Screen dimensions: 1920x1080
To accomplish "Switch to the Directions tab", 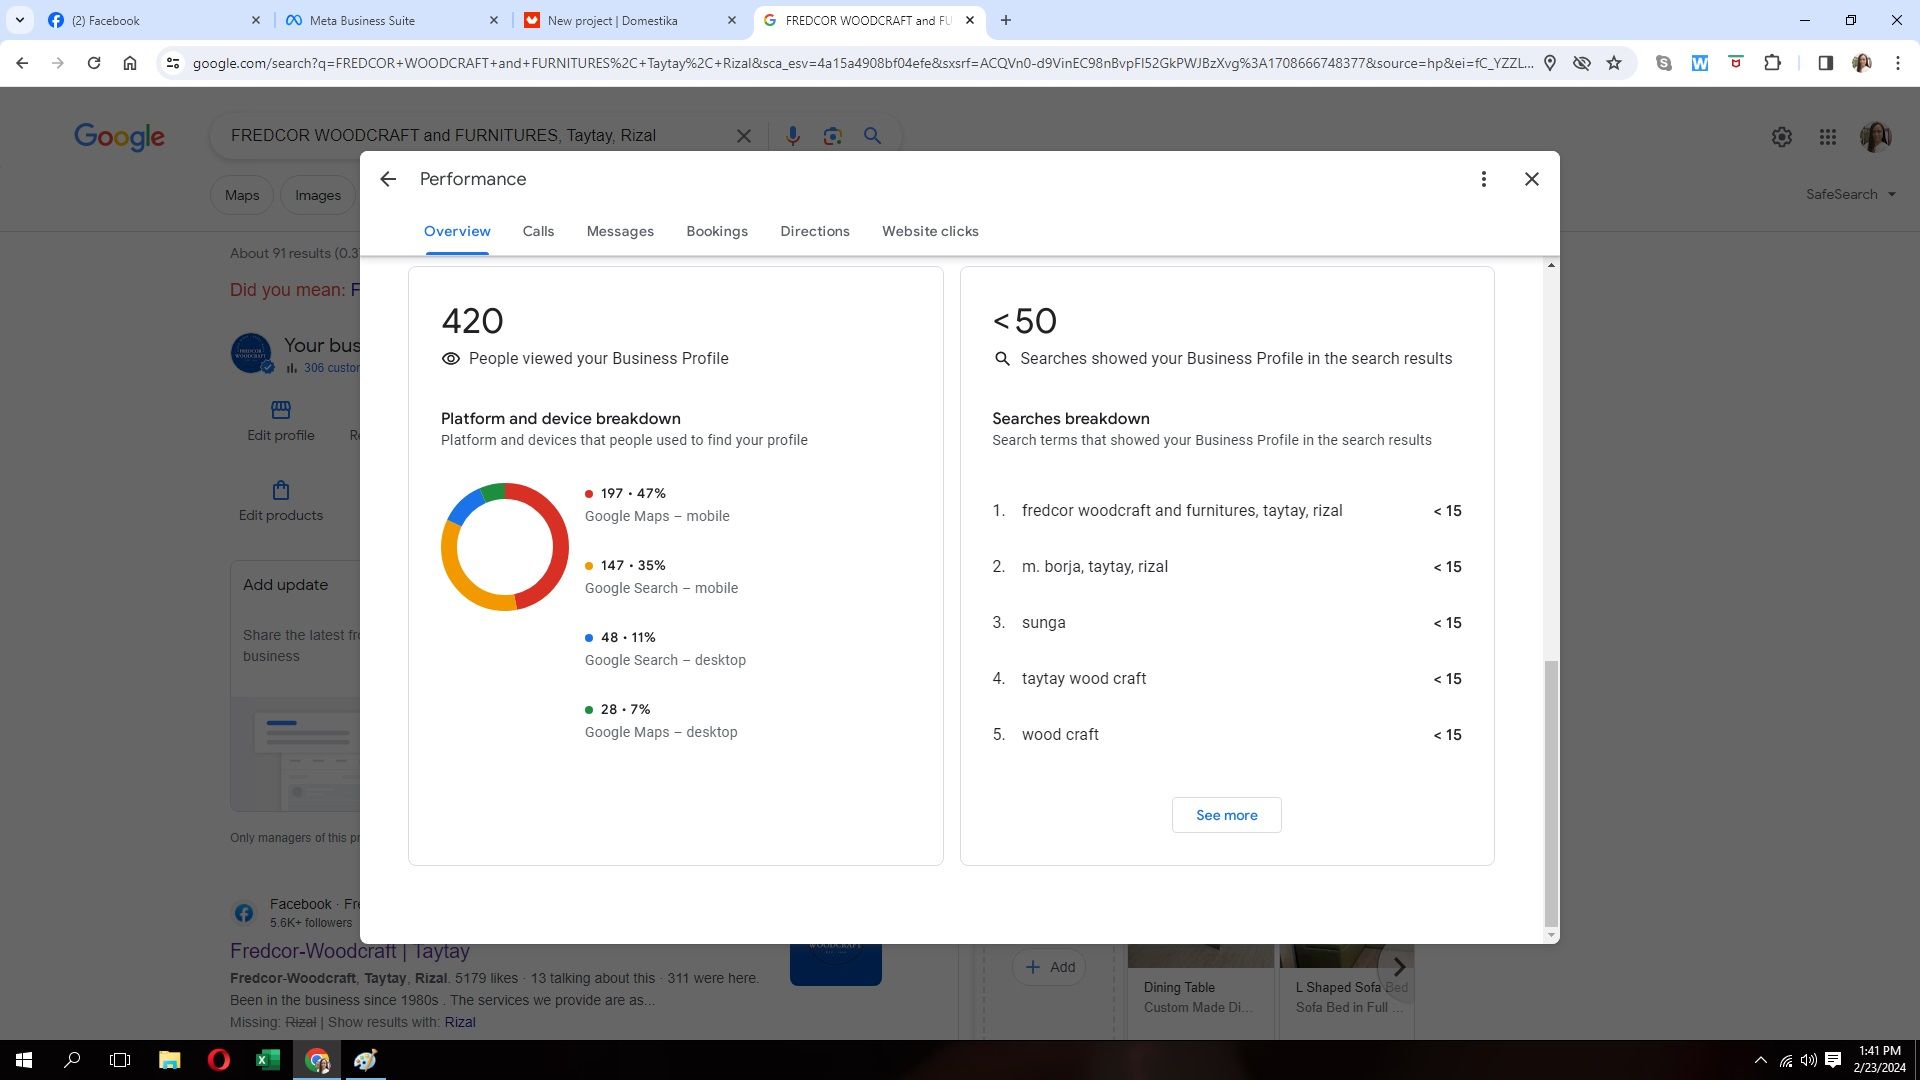I will pos(815,231).
